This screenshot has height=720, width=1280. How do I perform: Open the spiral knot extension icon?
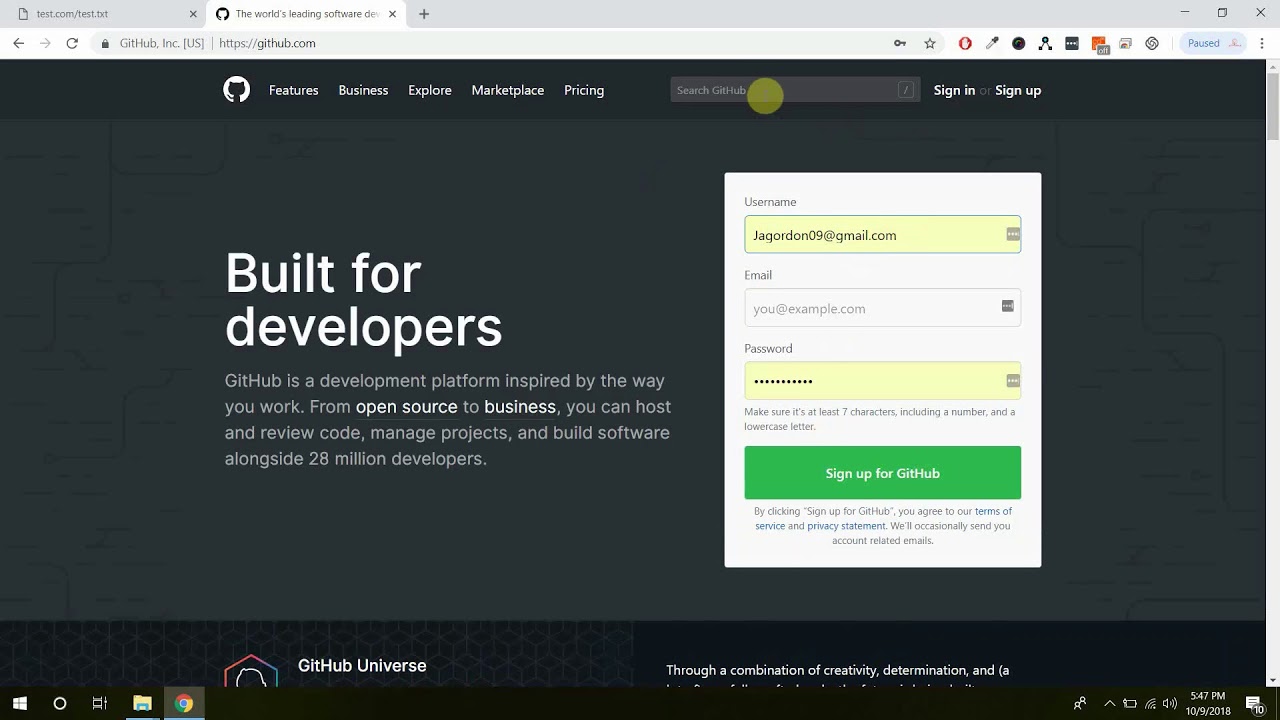(1152, 43)
